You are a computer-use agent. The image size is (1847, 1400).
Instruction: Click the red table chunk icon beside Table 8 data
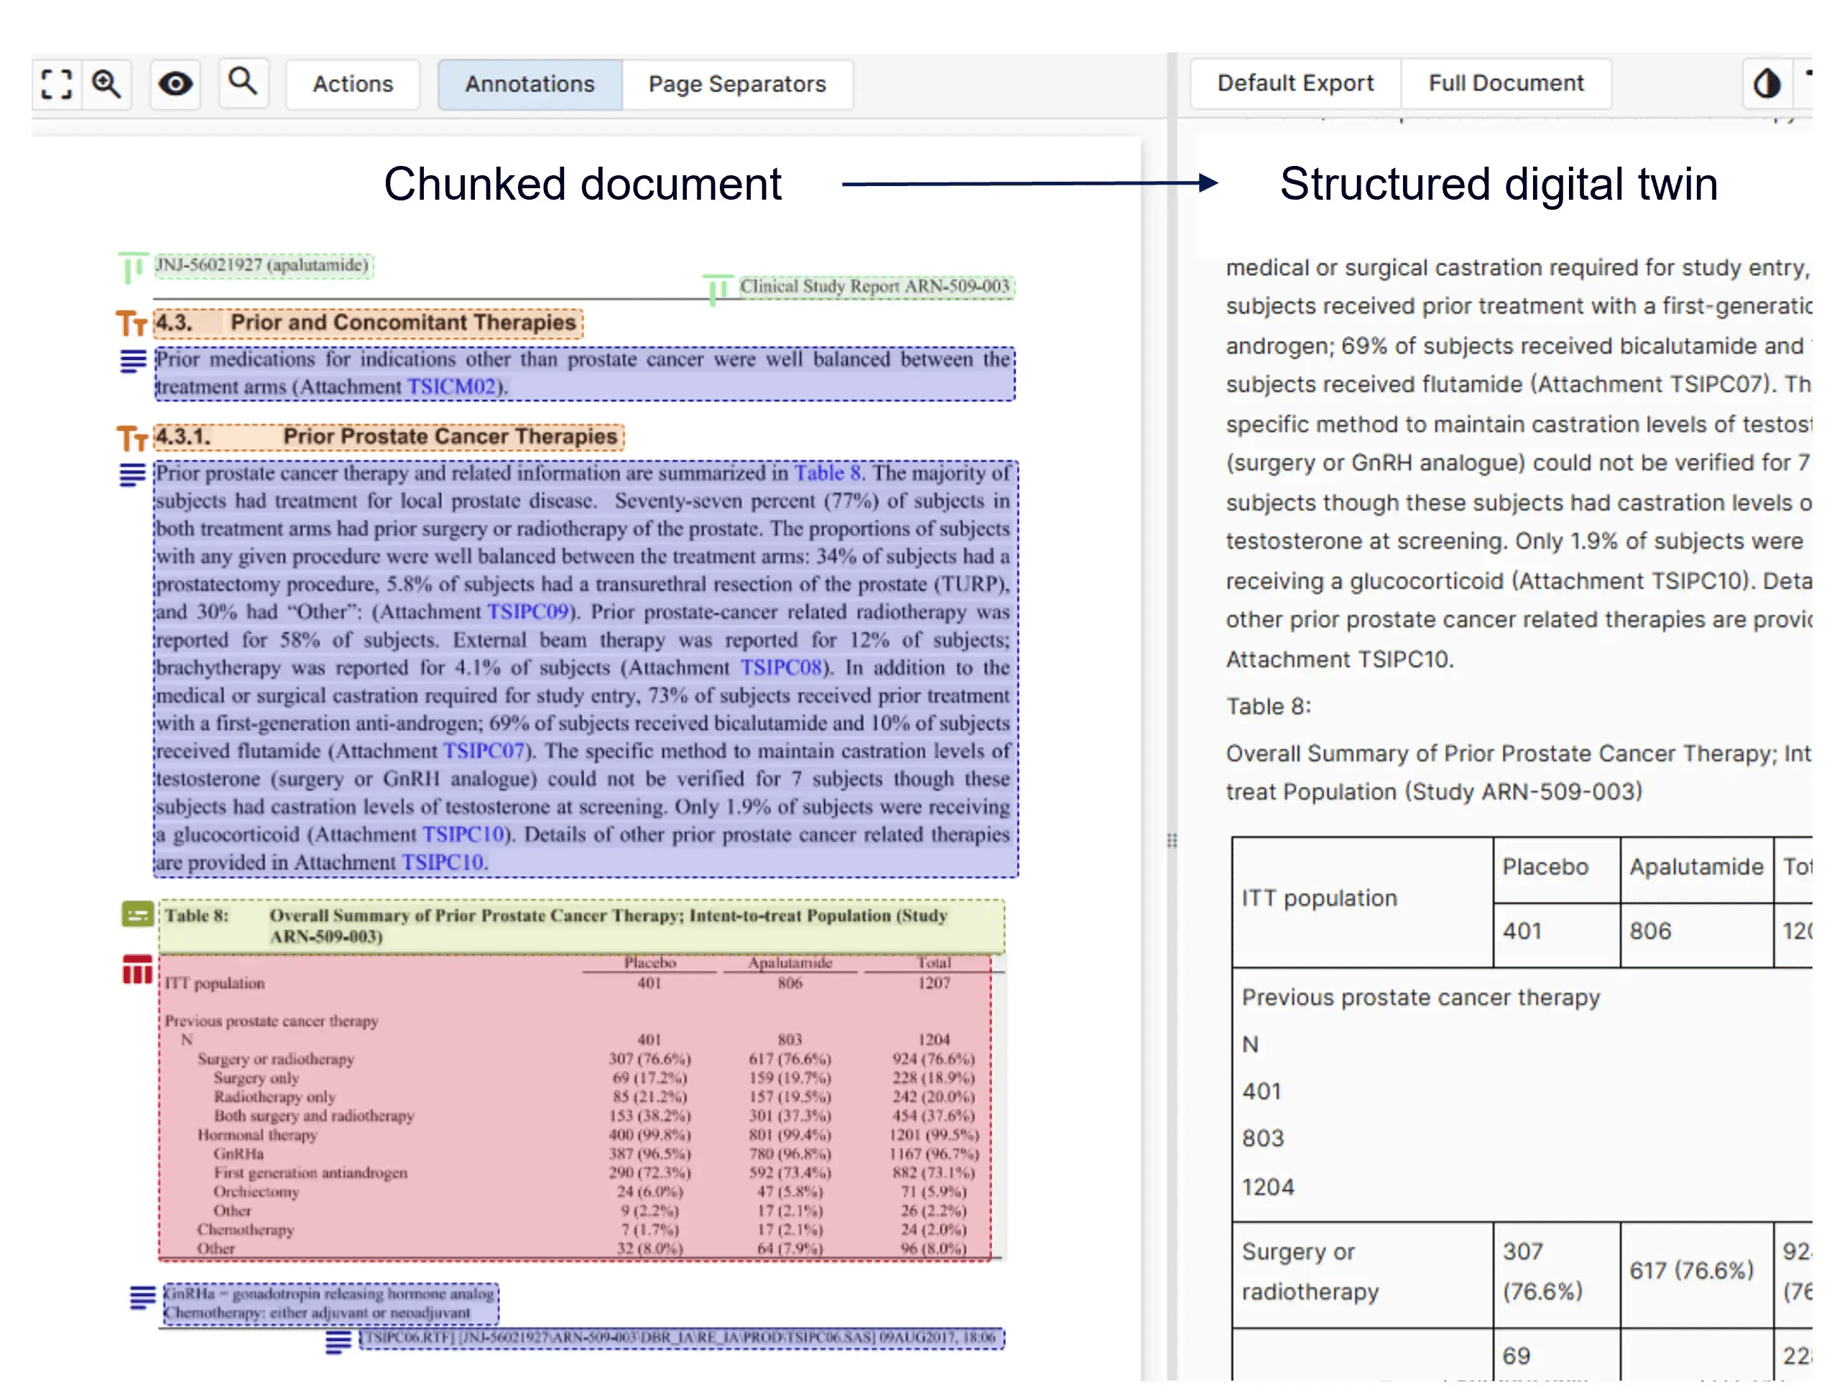(136, 968)
